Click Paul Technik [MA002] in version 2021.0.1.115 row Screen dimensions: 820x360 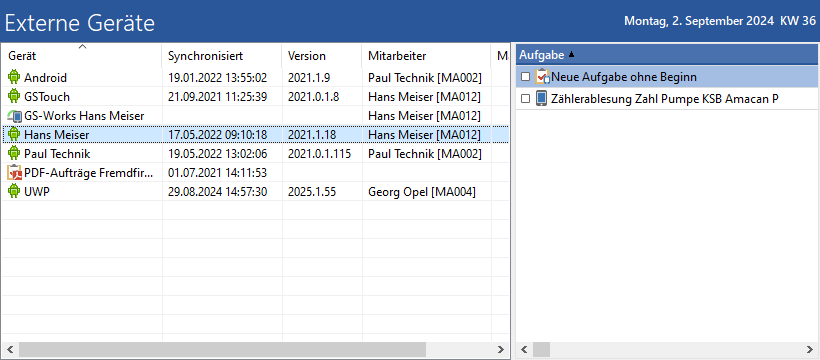(x=424, y=154)
